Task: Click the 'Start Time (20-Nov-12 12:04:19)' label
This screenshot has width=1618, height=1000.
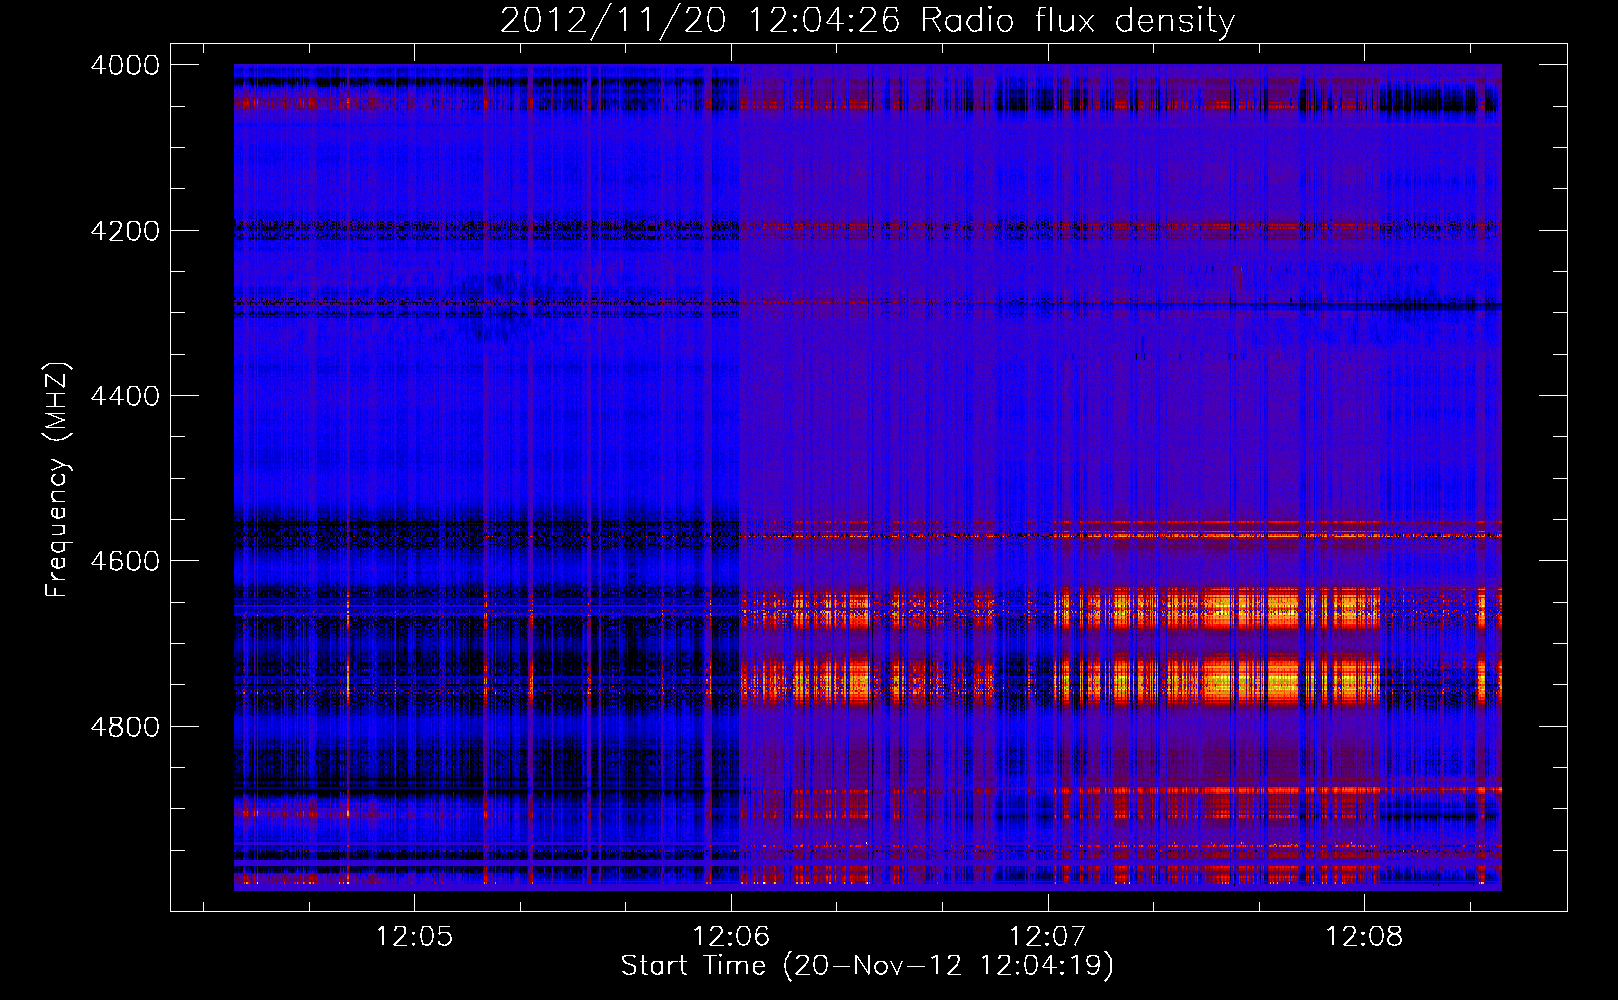Action: tap(867, 966)
